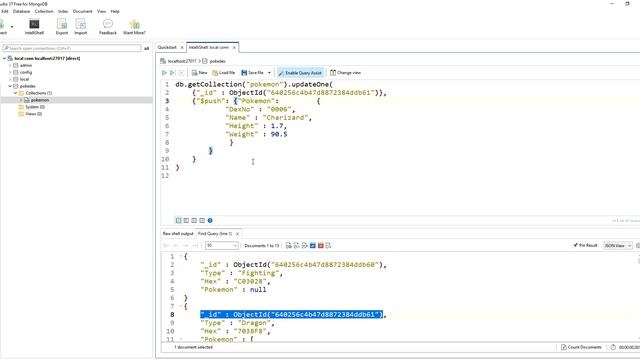Select the pokemon collection in tree
The width and height of the screenshot is (640, 360).
[40, 100]
